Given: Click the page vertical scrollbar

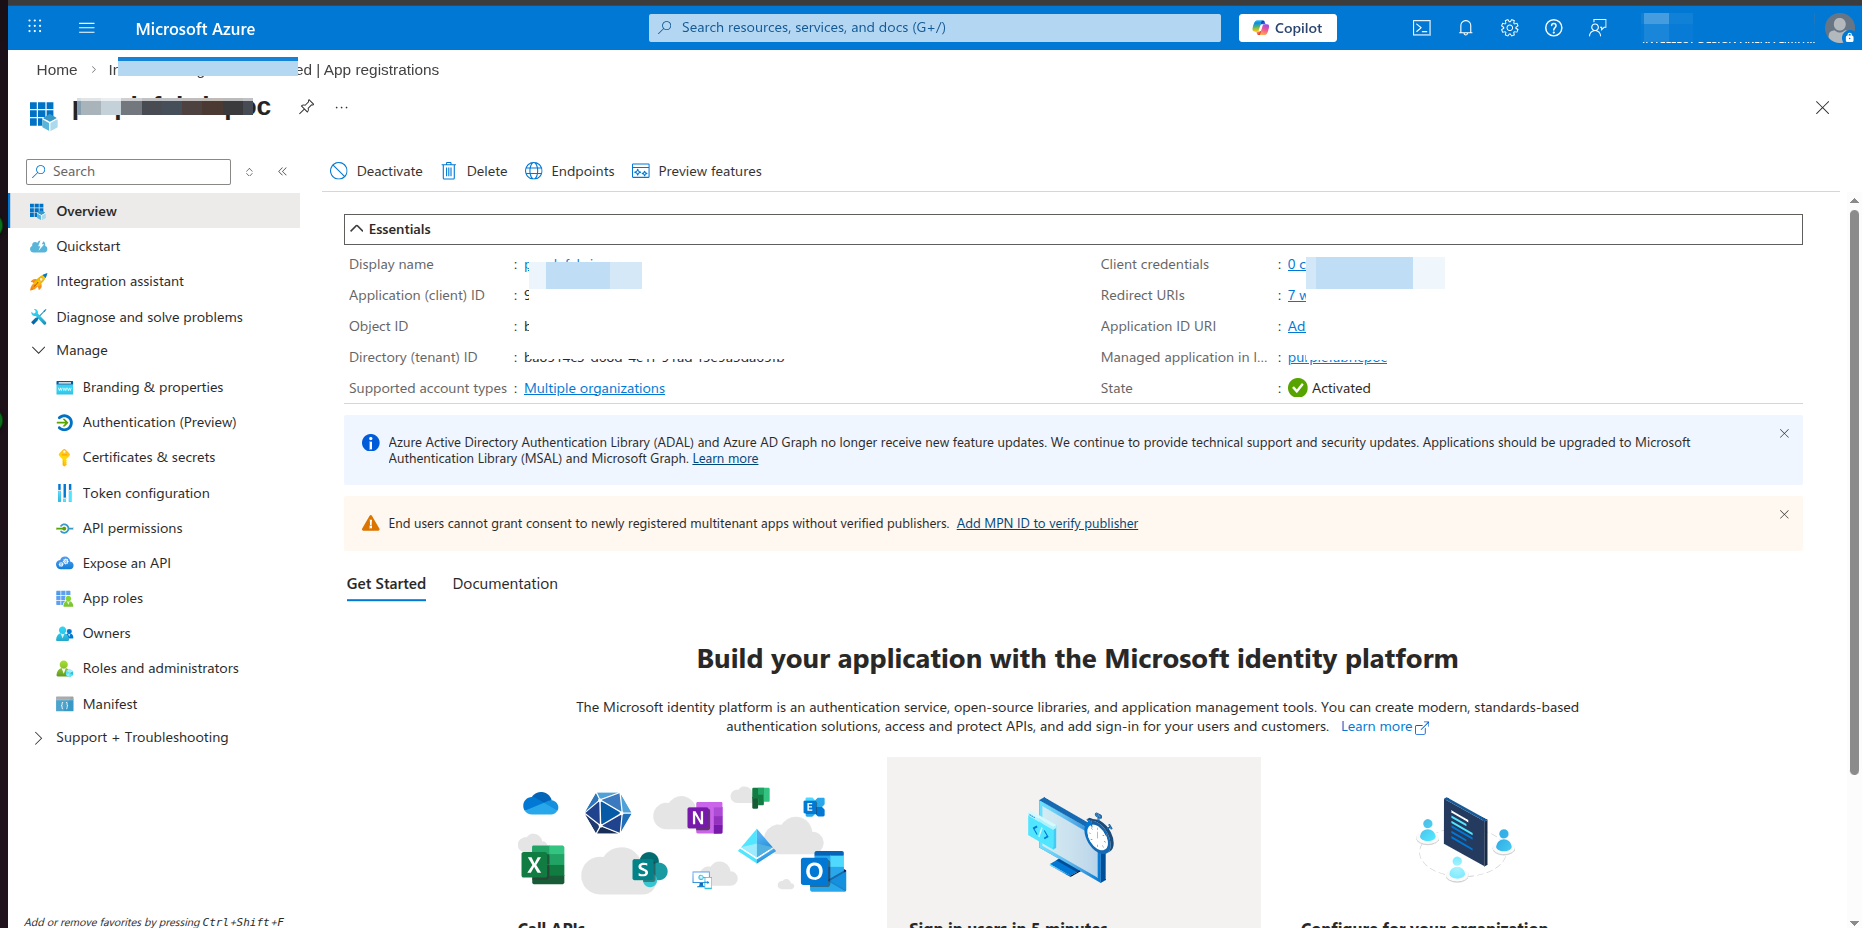Looking at the screenshot, I should pyautogui.click(x=1854, y=490).
